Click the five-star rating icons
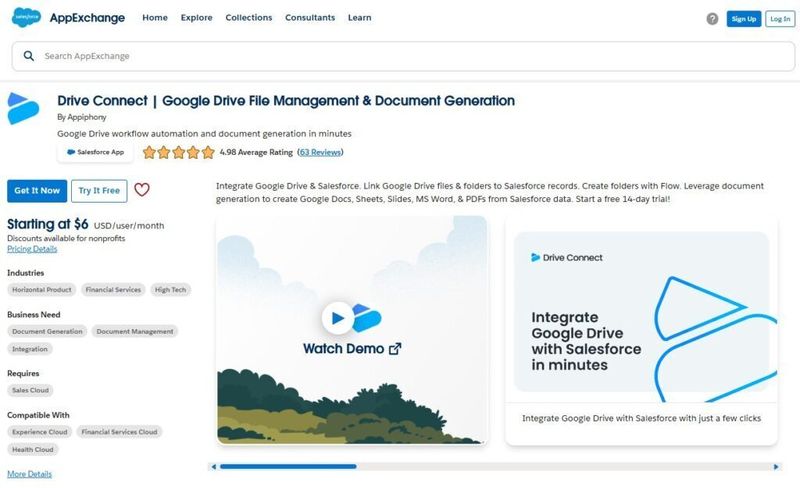 (x=179, y=152)
